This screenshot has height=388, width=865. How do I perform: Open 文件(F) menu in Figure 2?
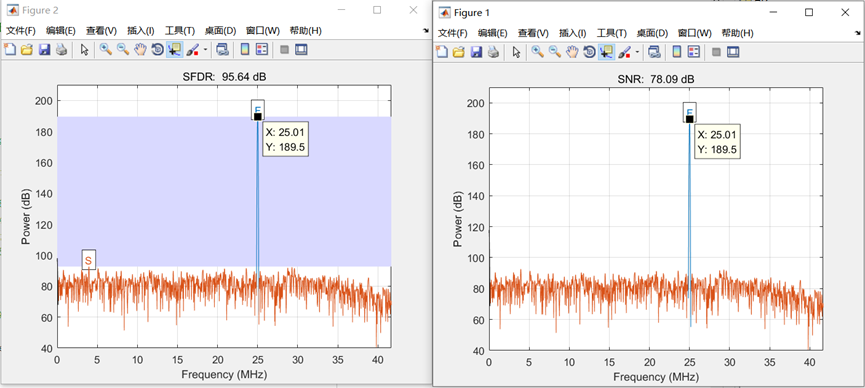click(20, 31)
